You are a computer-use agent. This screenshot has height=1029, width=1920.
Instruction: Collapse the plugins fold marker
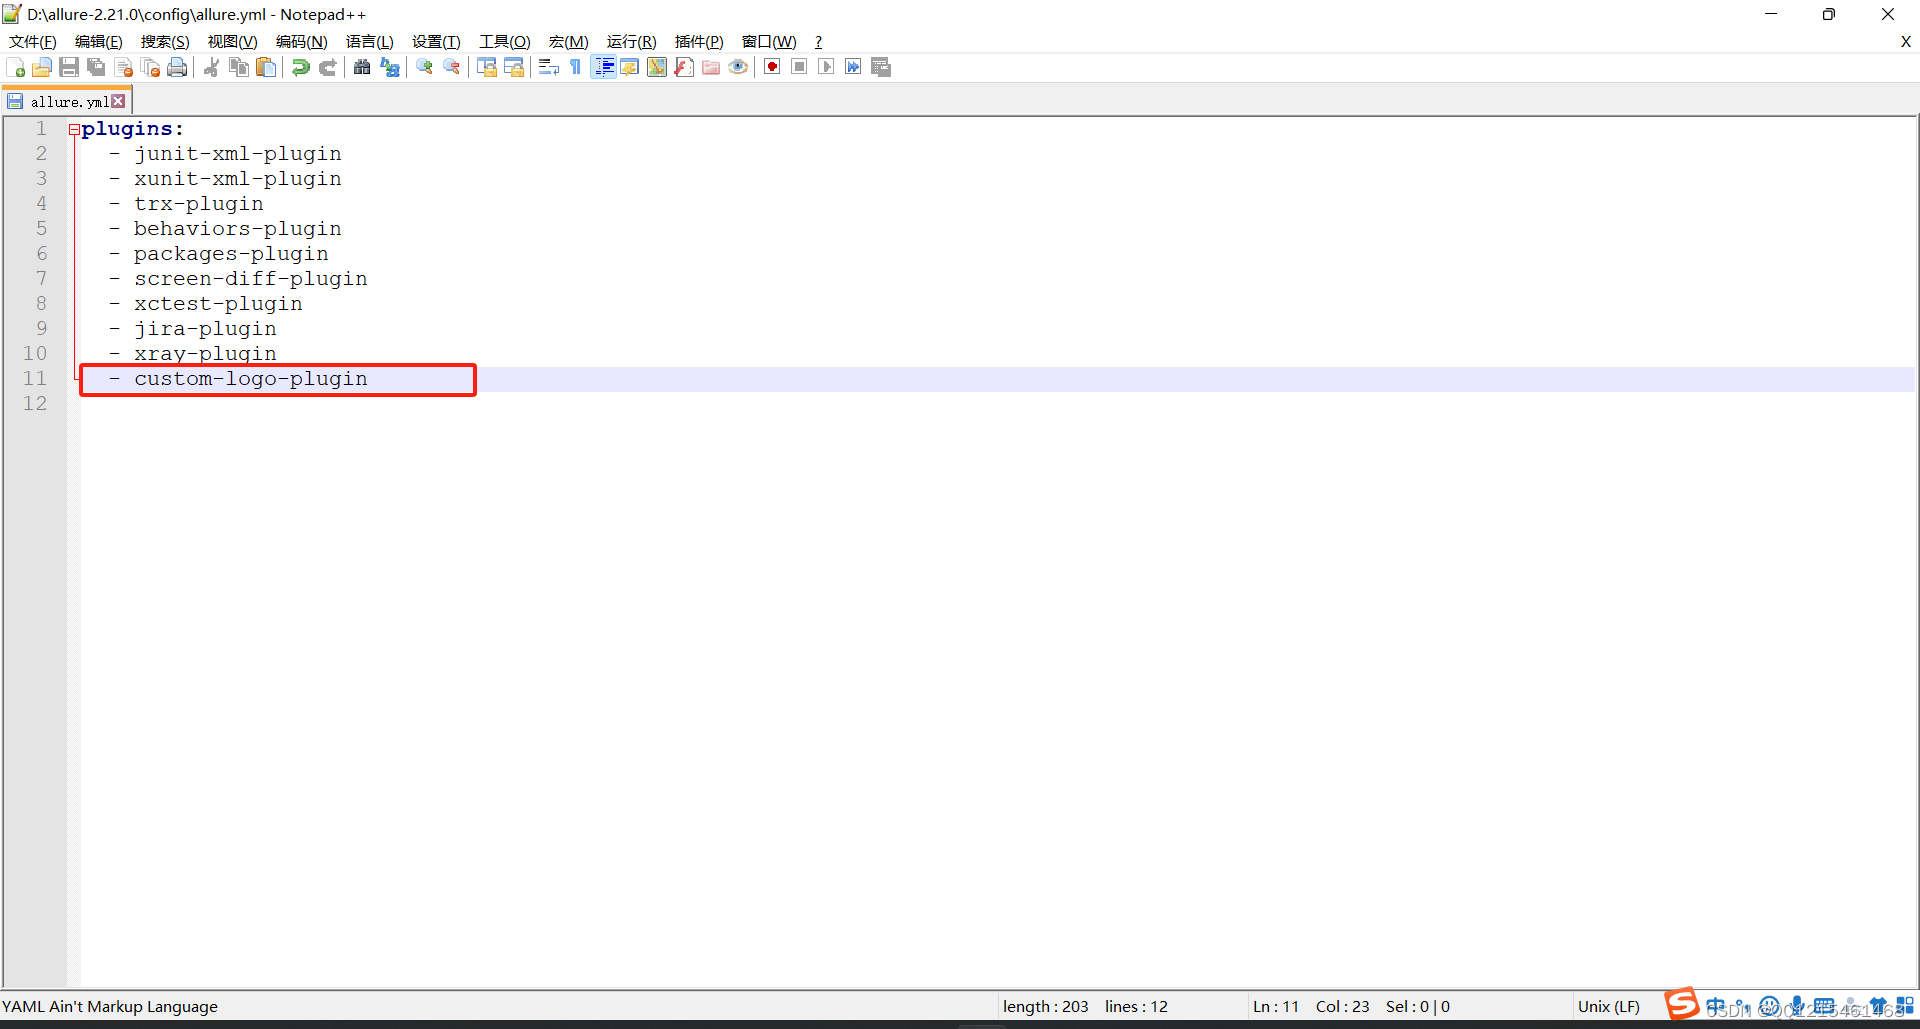tap(74, 129)
